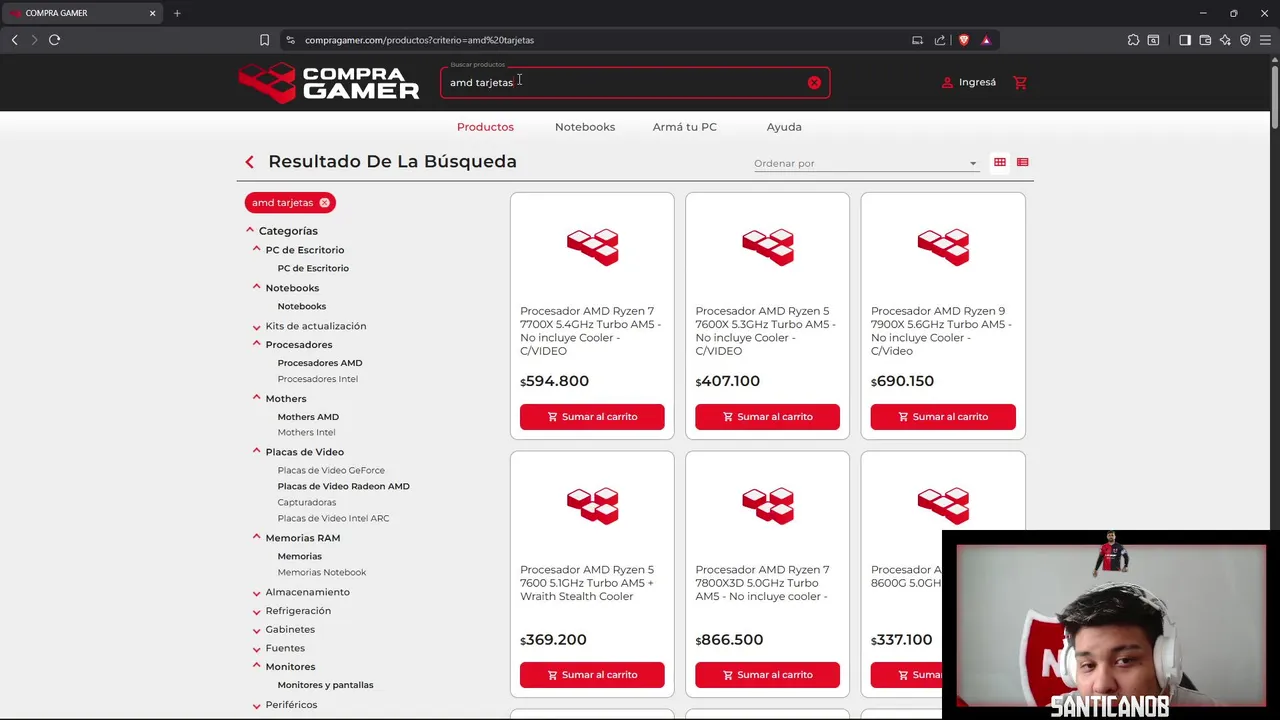The width and height of the screenshot is (1280, 720).
Task: Remove the 'amd tarjetas' filter chip
Action: pos(324,203)
